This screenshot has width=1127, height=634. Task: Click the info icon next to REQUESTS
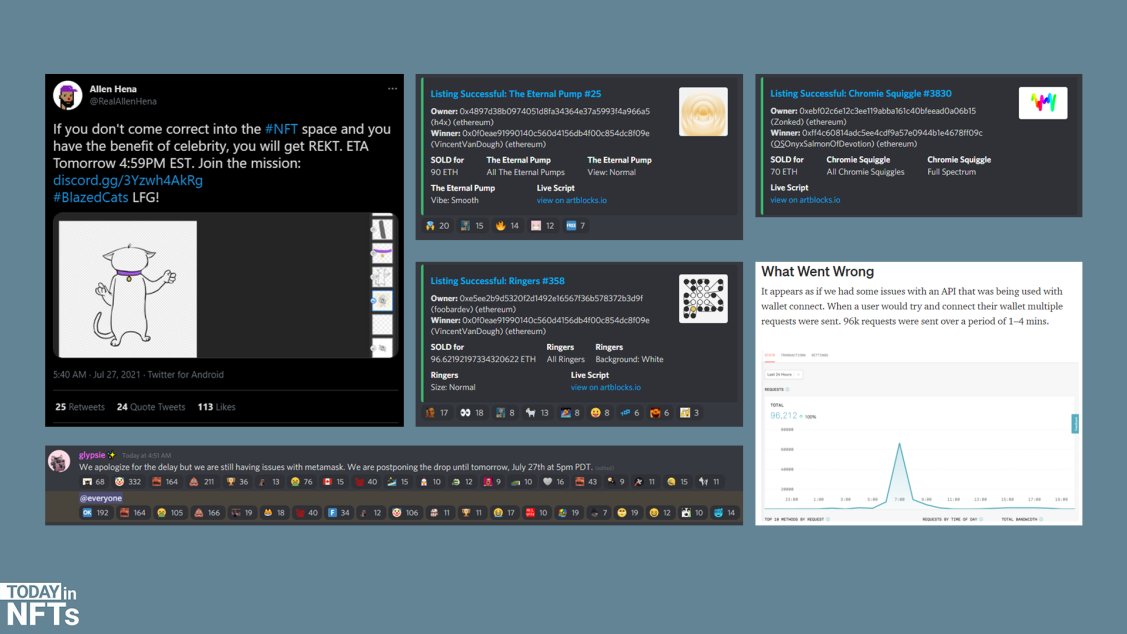(x=788, y=390)
